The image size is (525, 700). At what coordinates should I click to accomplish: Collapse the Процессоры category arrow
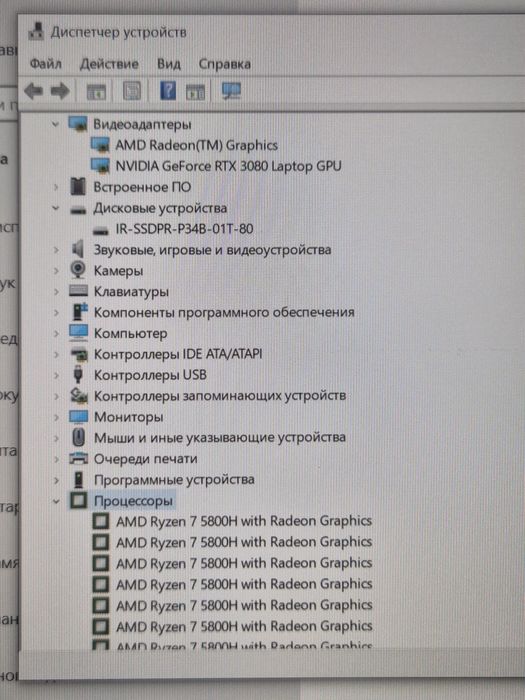(x=56, y=501)
